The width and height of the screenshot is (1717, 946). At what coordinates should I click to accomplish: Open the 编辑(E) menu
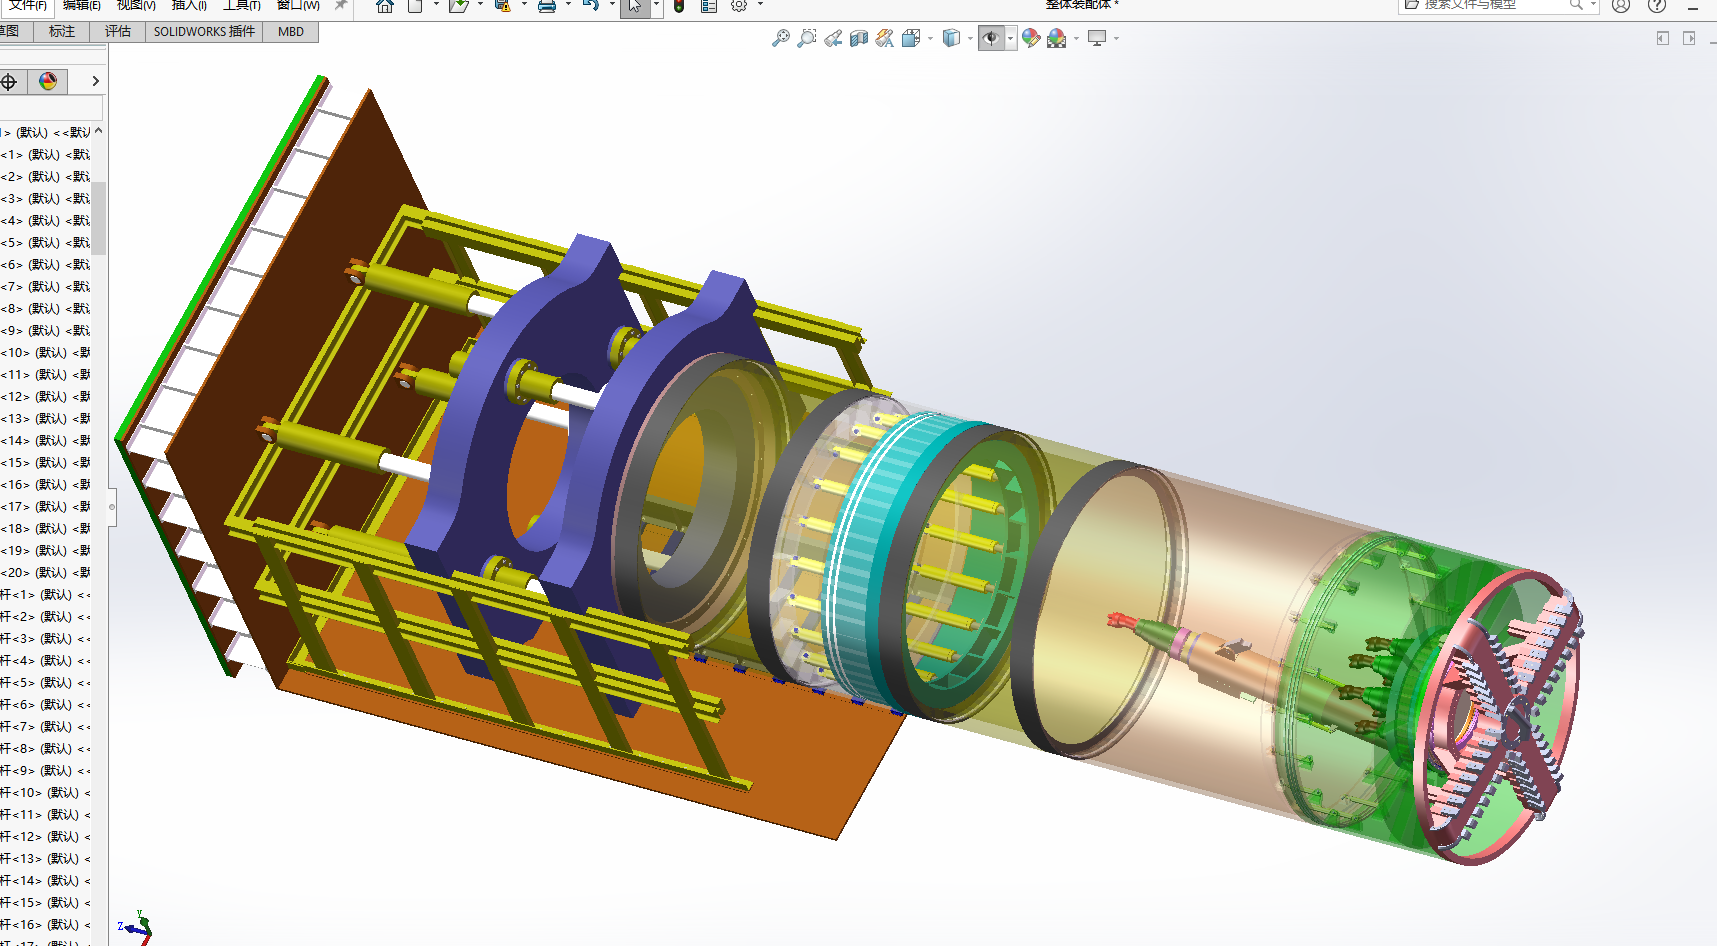81,5
